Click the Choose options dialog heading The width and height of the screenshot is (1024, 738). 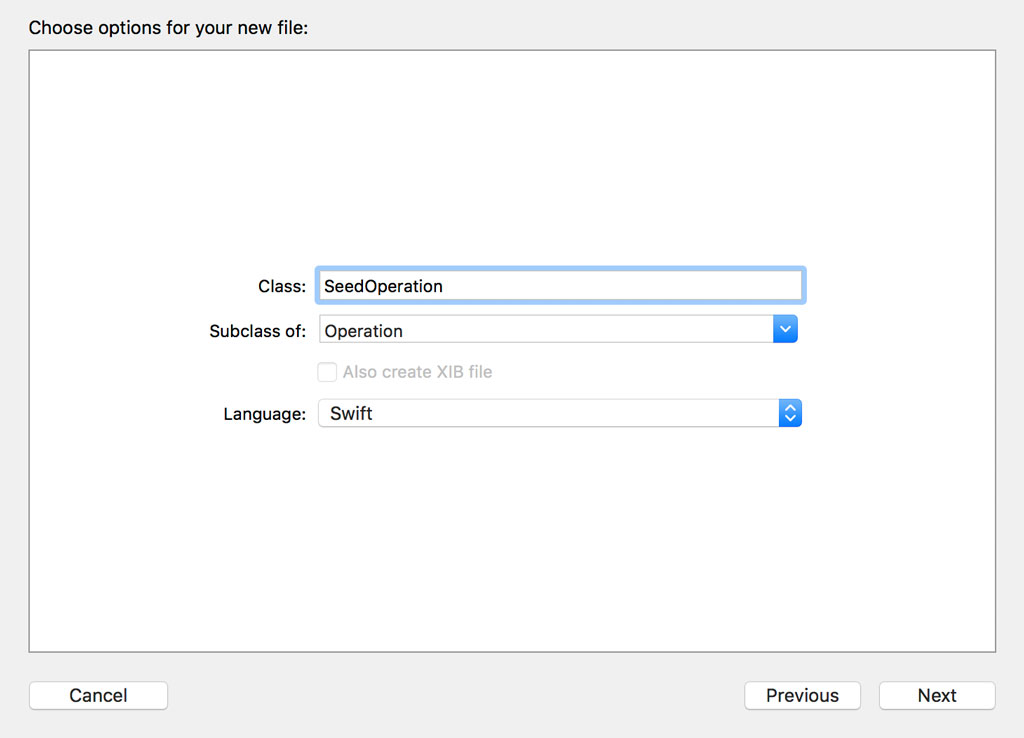click(168, 27)
